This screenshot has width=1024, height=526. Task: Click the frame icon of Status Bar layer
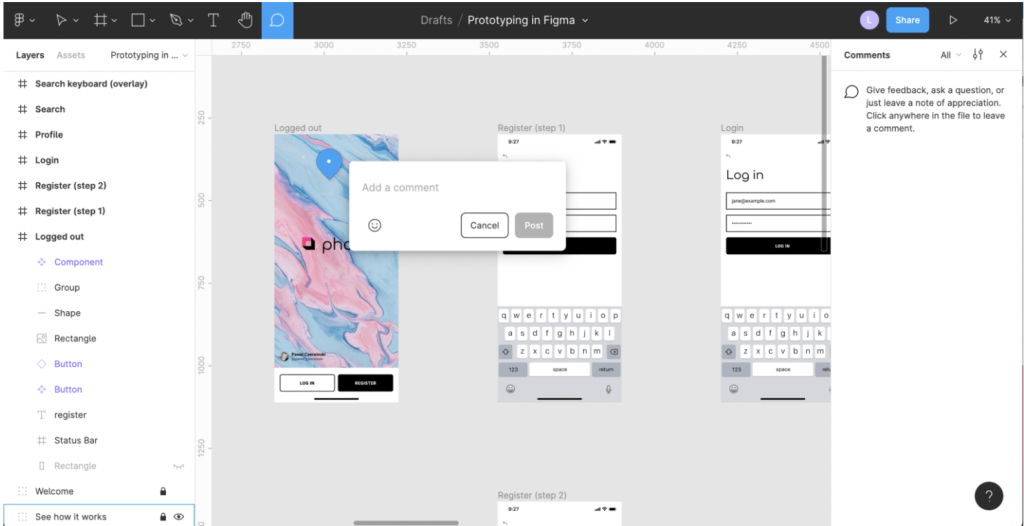(x=42, y=440)
